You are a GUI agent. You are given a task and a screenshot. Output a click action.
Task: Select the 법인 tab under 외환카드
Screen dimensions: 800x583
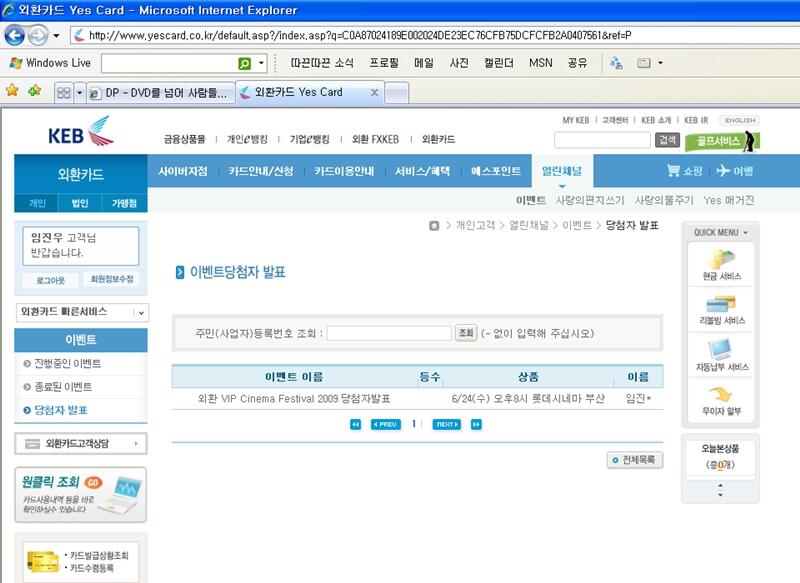pos(80,203)
